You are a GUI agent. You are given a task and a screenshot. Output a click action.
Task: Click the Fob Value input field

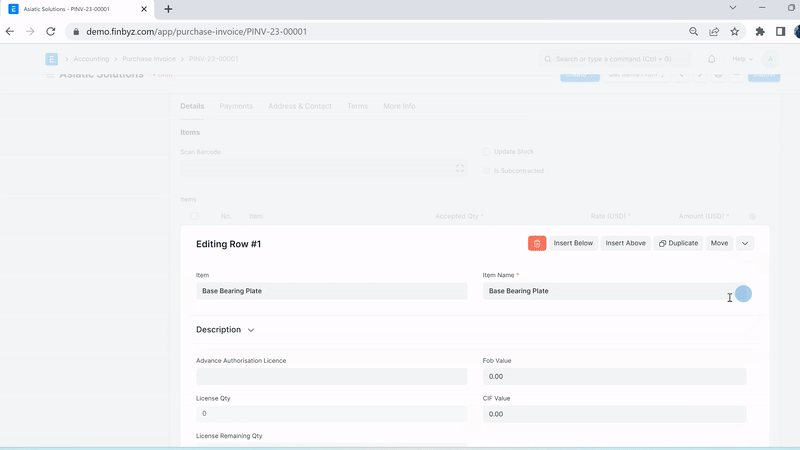(614, 377)
